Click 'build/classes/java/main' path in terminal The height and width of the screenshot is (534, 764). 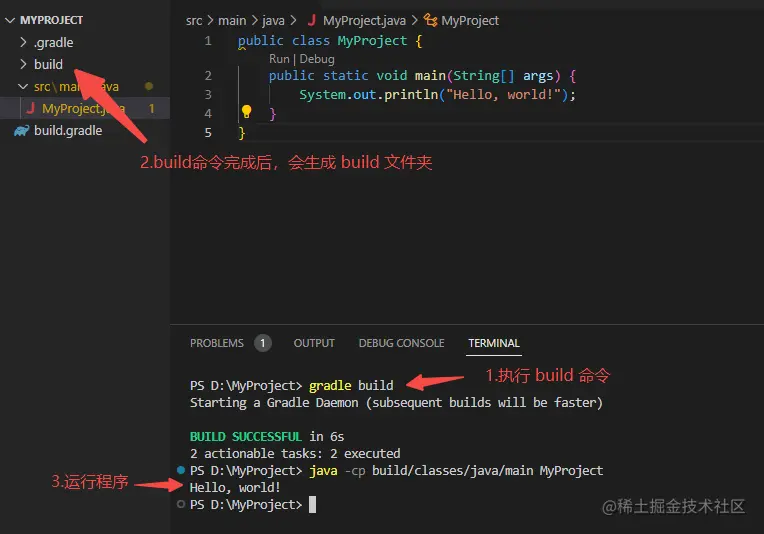pos(452,470)
